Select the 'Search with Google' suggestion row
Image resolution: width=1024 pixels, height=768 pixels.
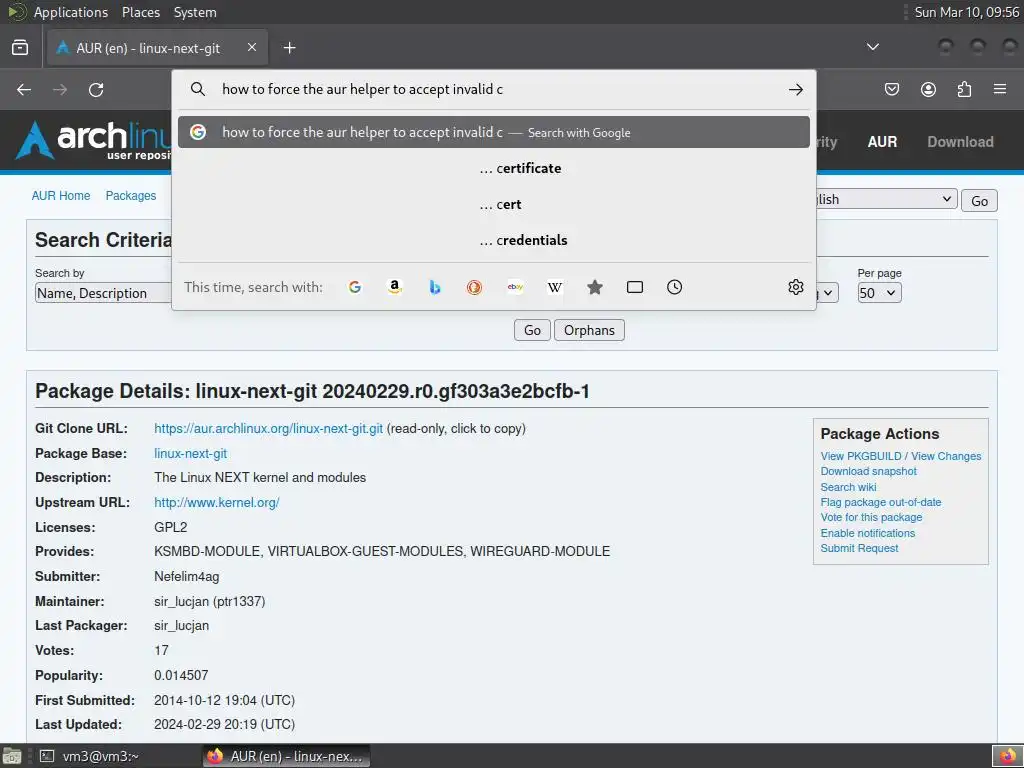494,132
